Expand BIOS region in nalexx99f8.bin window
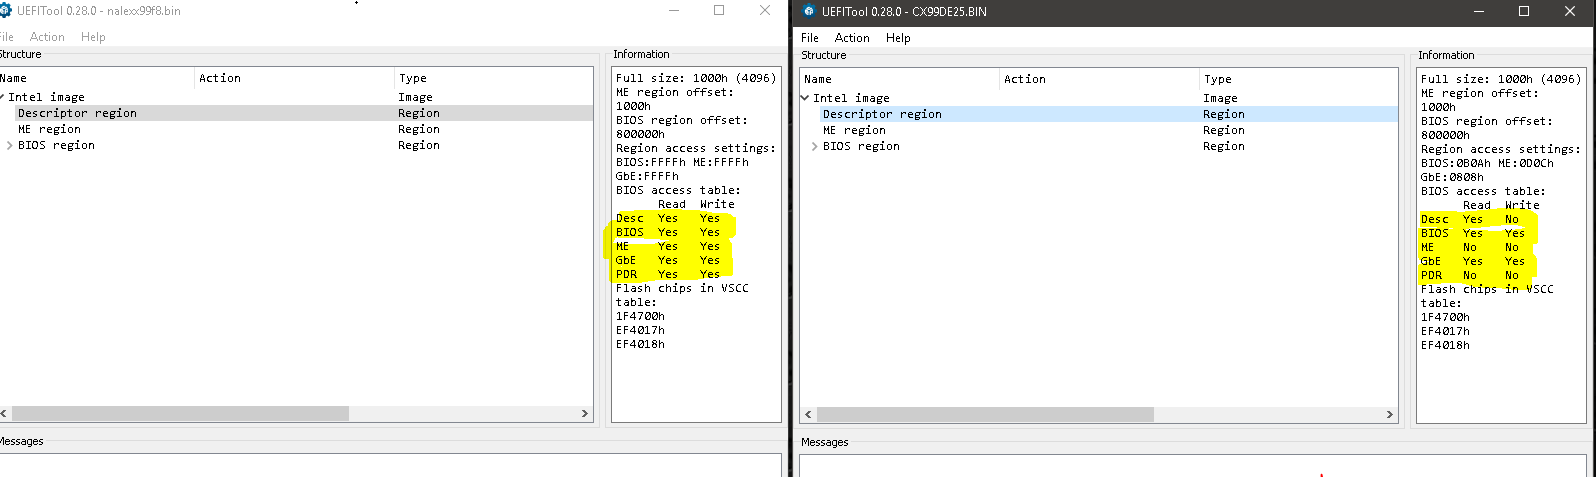This screenshot has height=477, width=1596. [10, 145]
